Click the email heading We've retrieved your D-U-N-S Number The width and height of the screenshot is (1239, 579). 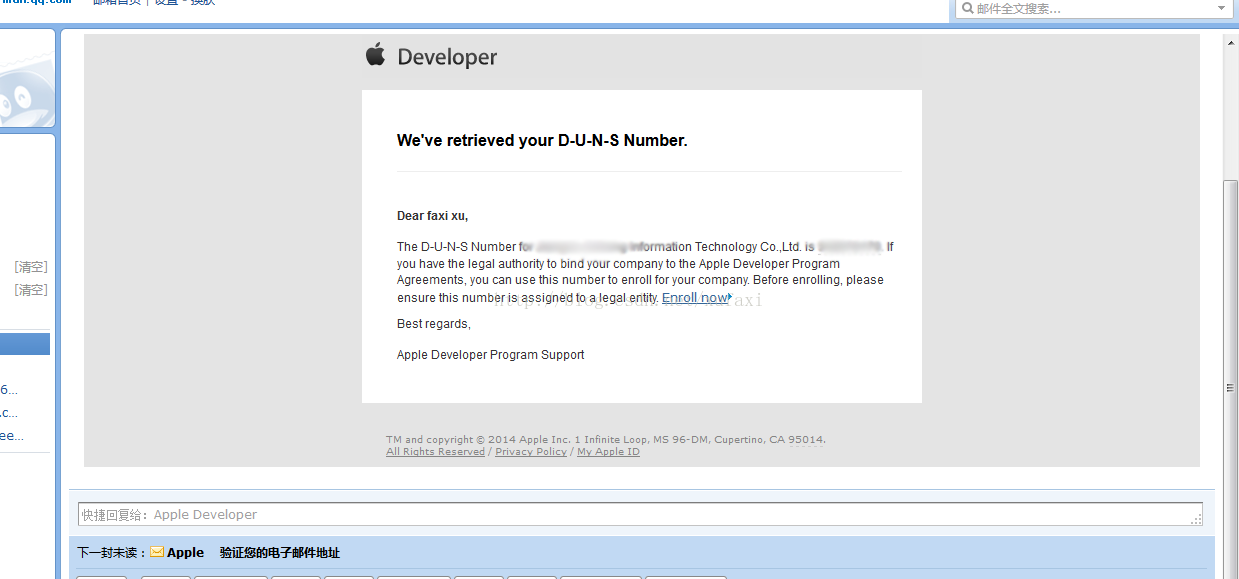542,141
